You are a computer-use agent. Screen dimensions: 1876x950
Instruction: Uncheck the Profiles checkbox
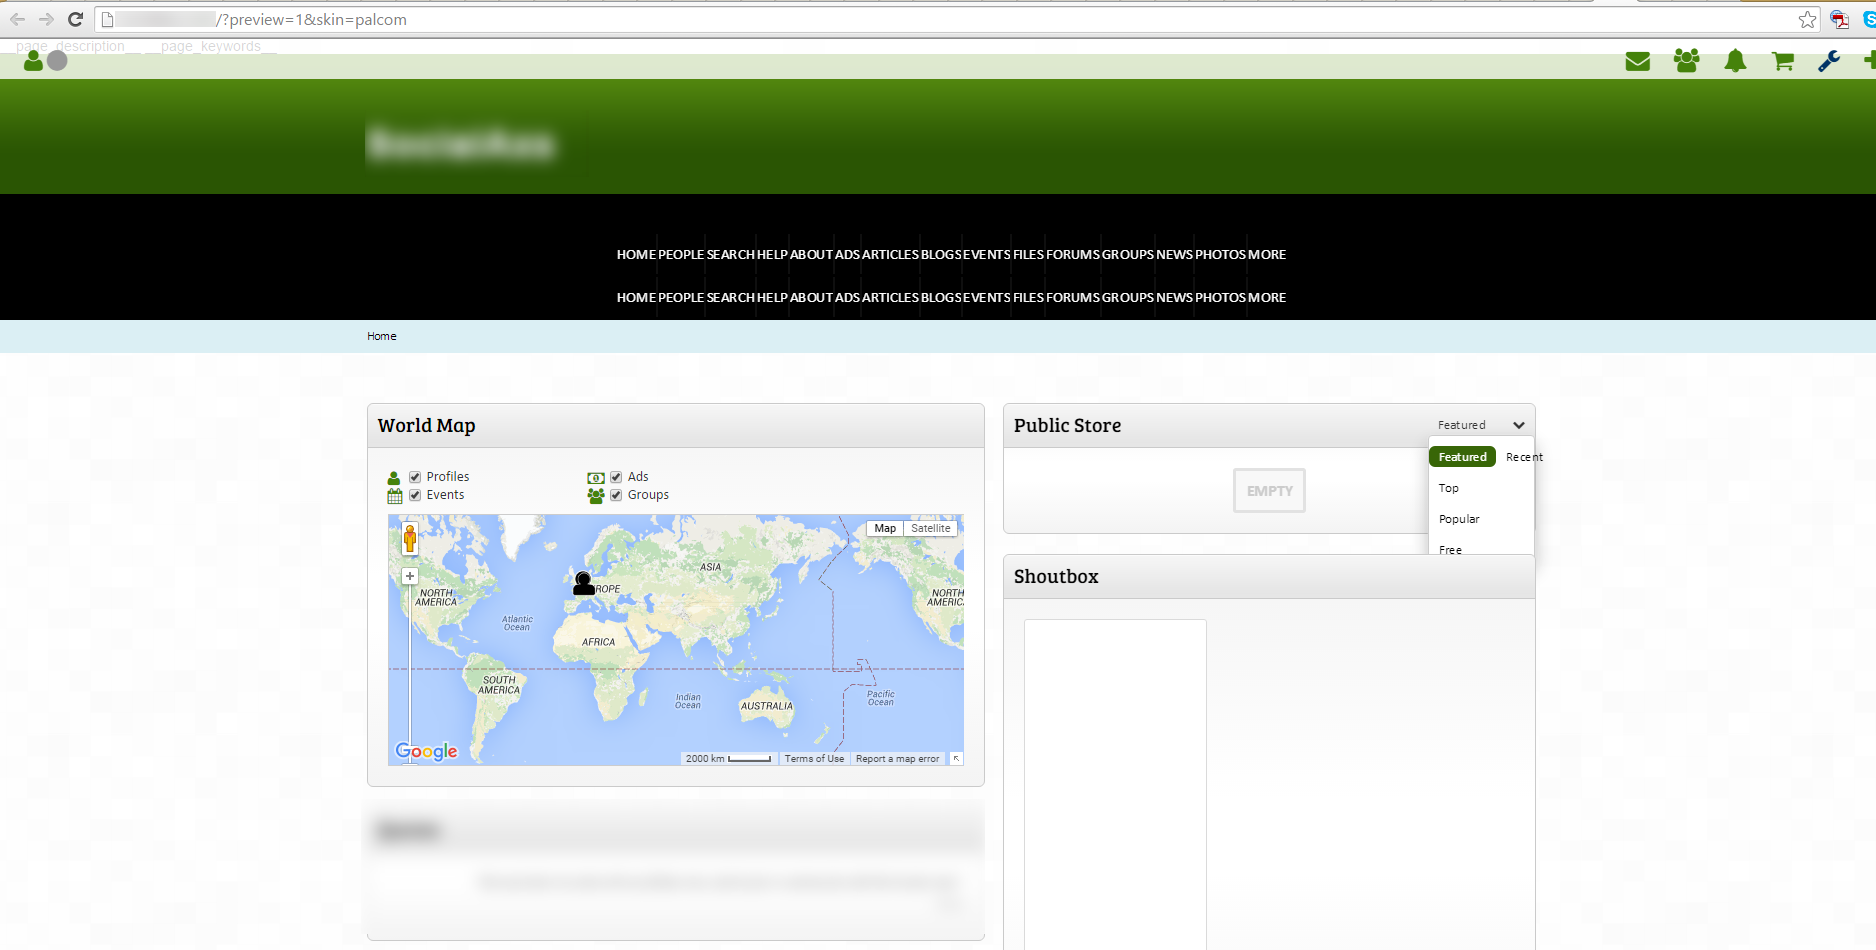coord(415,477)
